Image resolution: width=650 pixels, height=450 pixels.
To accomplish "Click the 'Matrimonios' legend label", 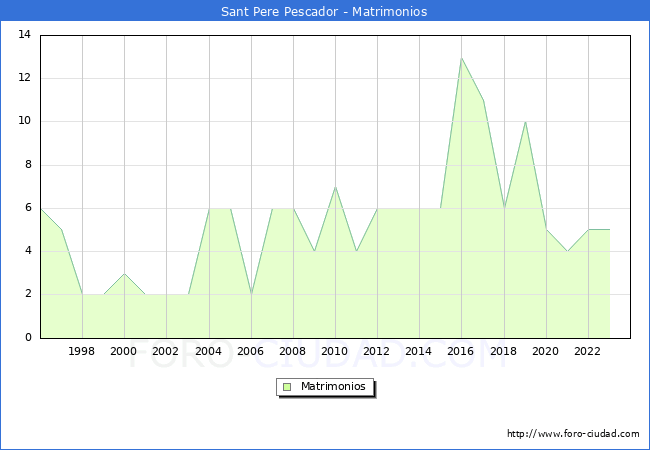I will tap(333, 386).
